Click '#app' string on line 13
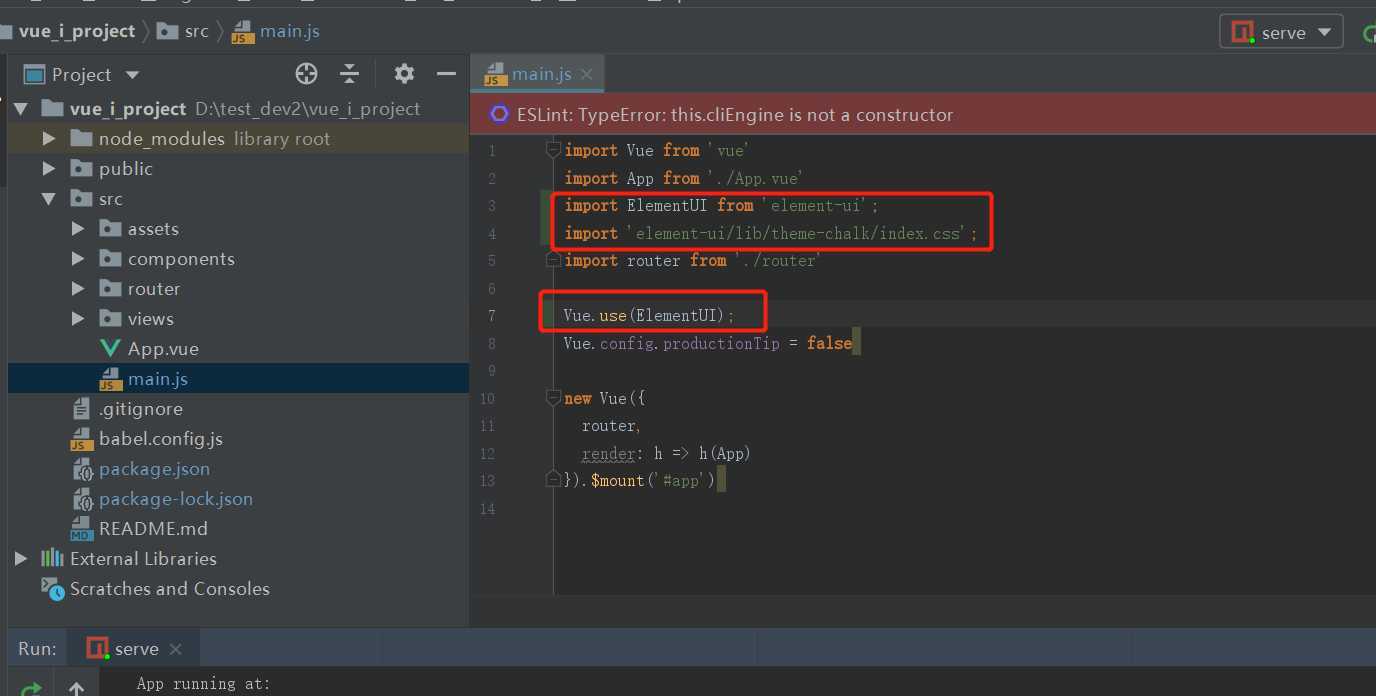The height and width of the screenshot is (696, 1376). point(684,480)
